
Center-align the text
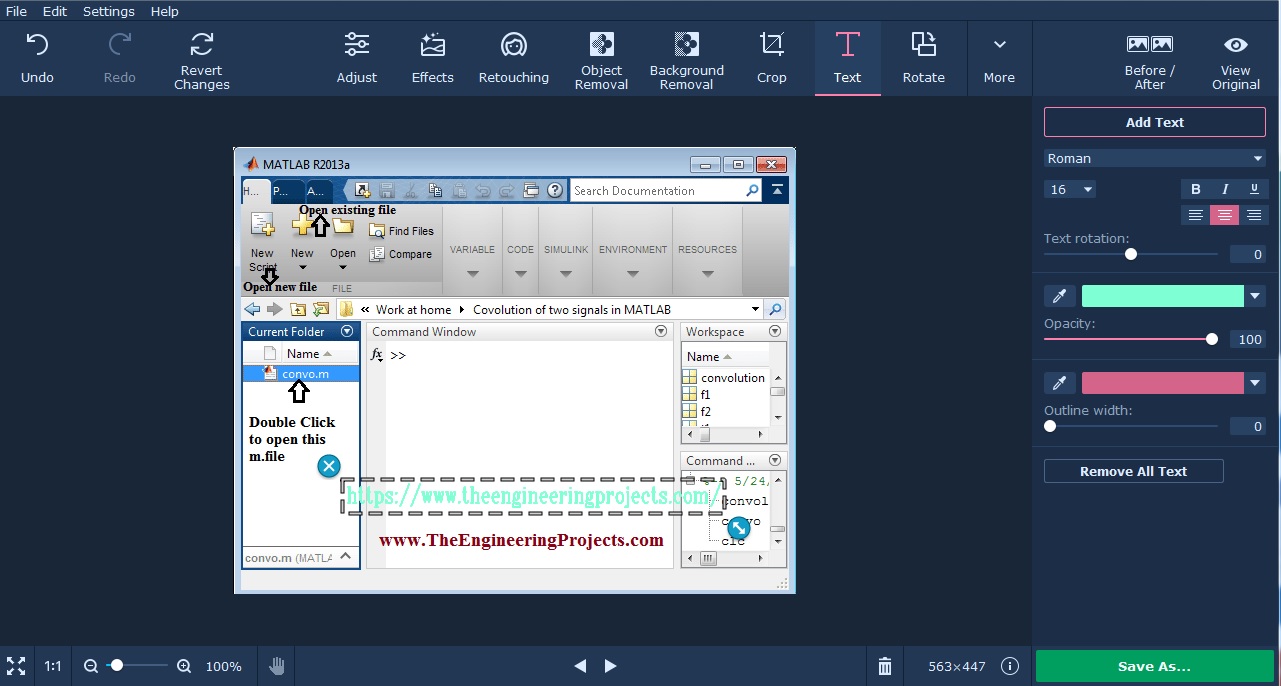(1225, 215)
